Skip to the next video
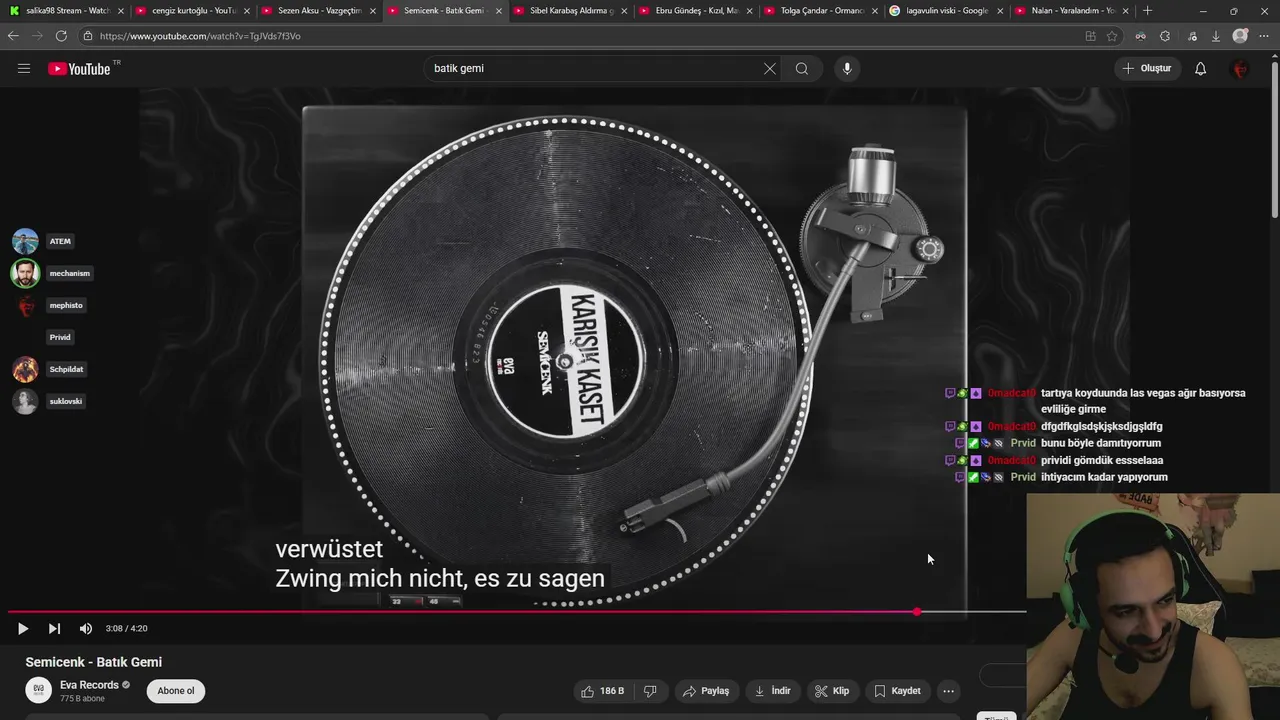 54,629
